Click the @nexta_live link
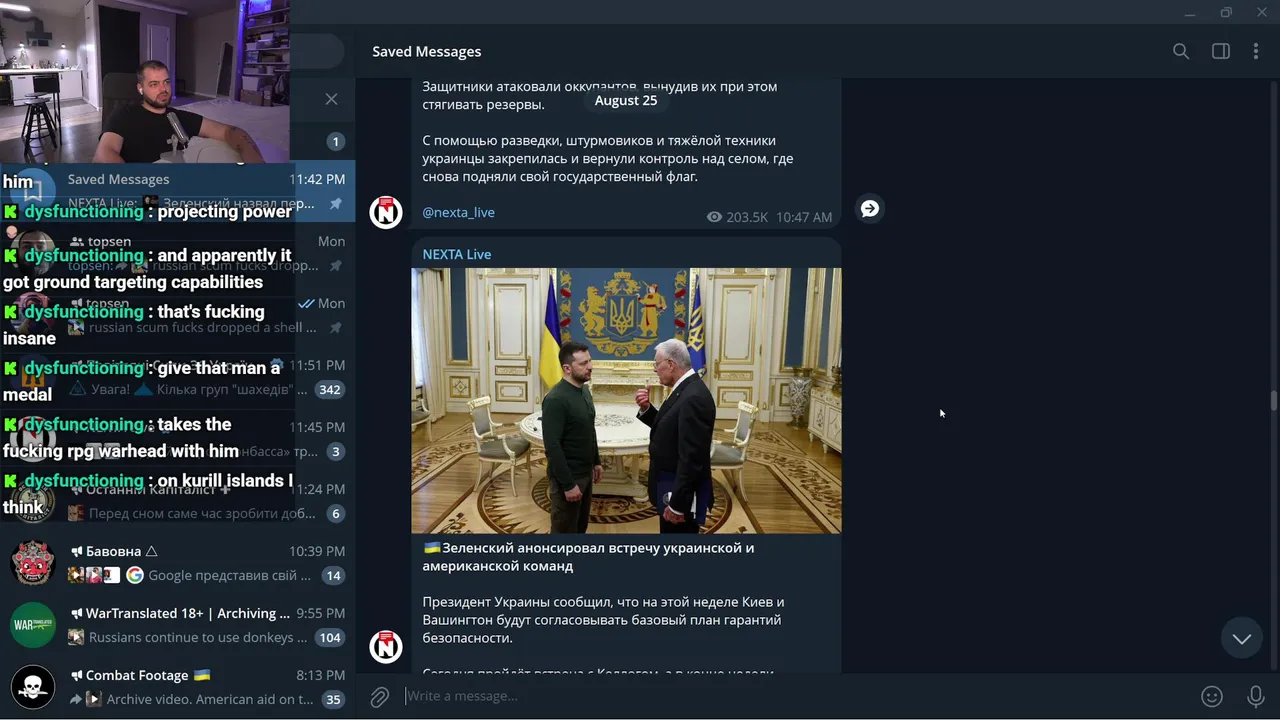1280x720 pixels. (x=458, y=212)
